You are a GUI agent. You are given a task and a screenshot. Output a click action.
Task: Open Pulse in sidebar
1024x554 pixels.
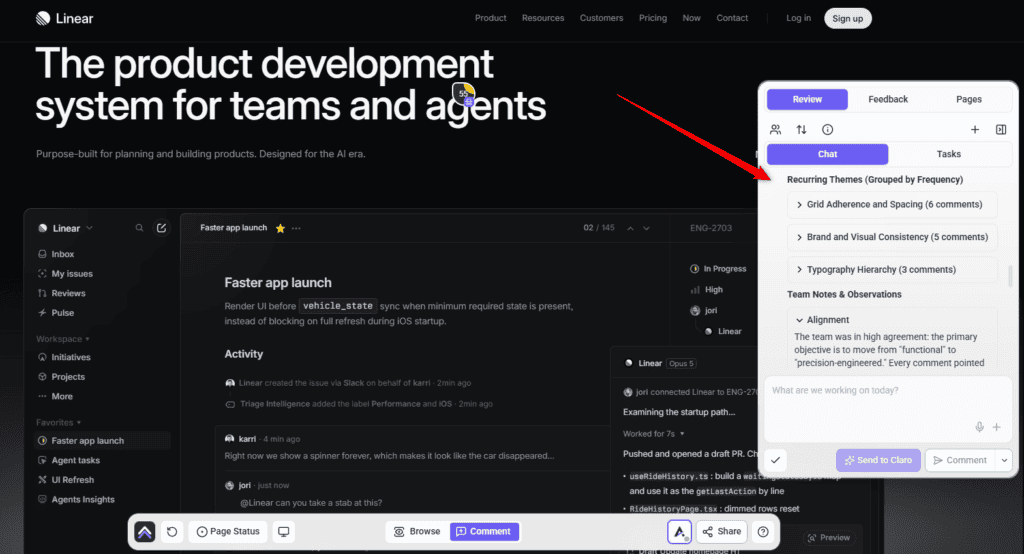pyautogui.click(x=56, y=313)
